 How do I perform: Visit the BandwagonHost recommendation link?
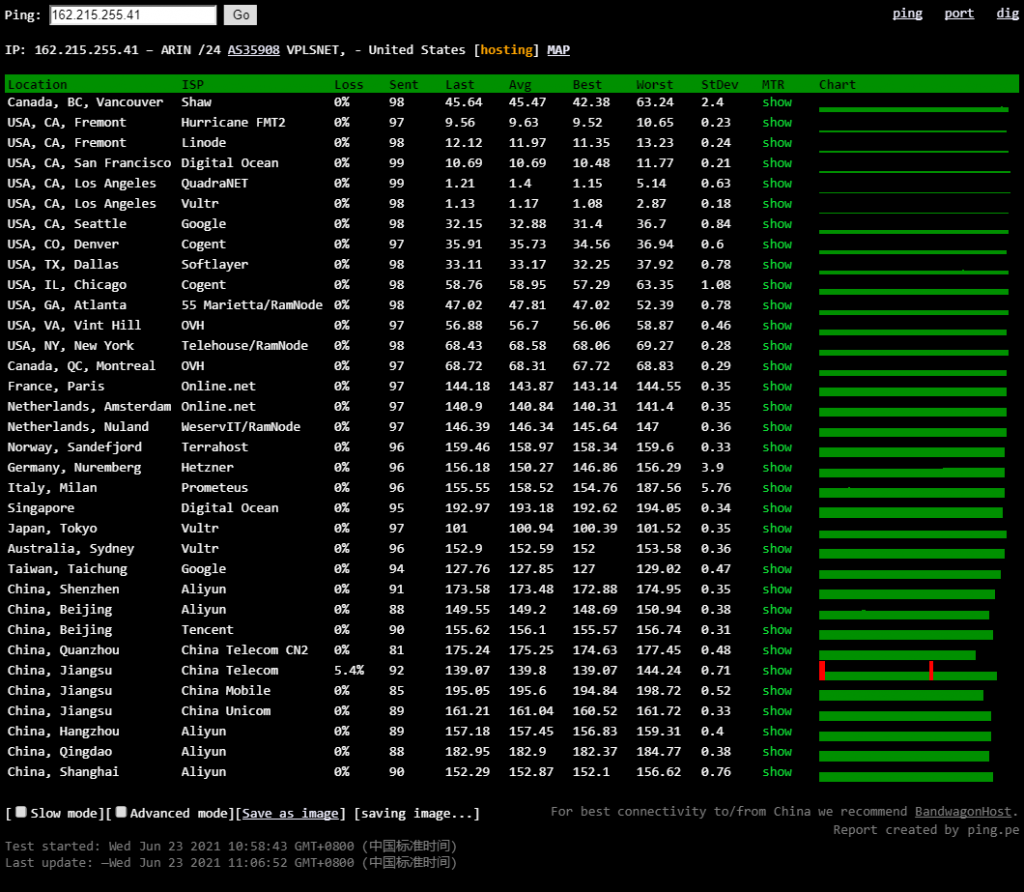964,812
